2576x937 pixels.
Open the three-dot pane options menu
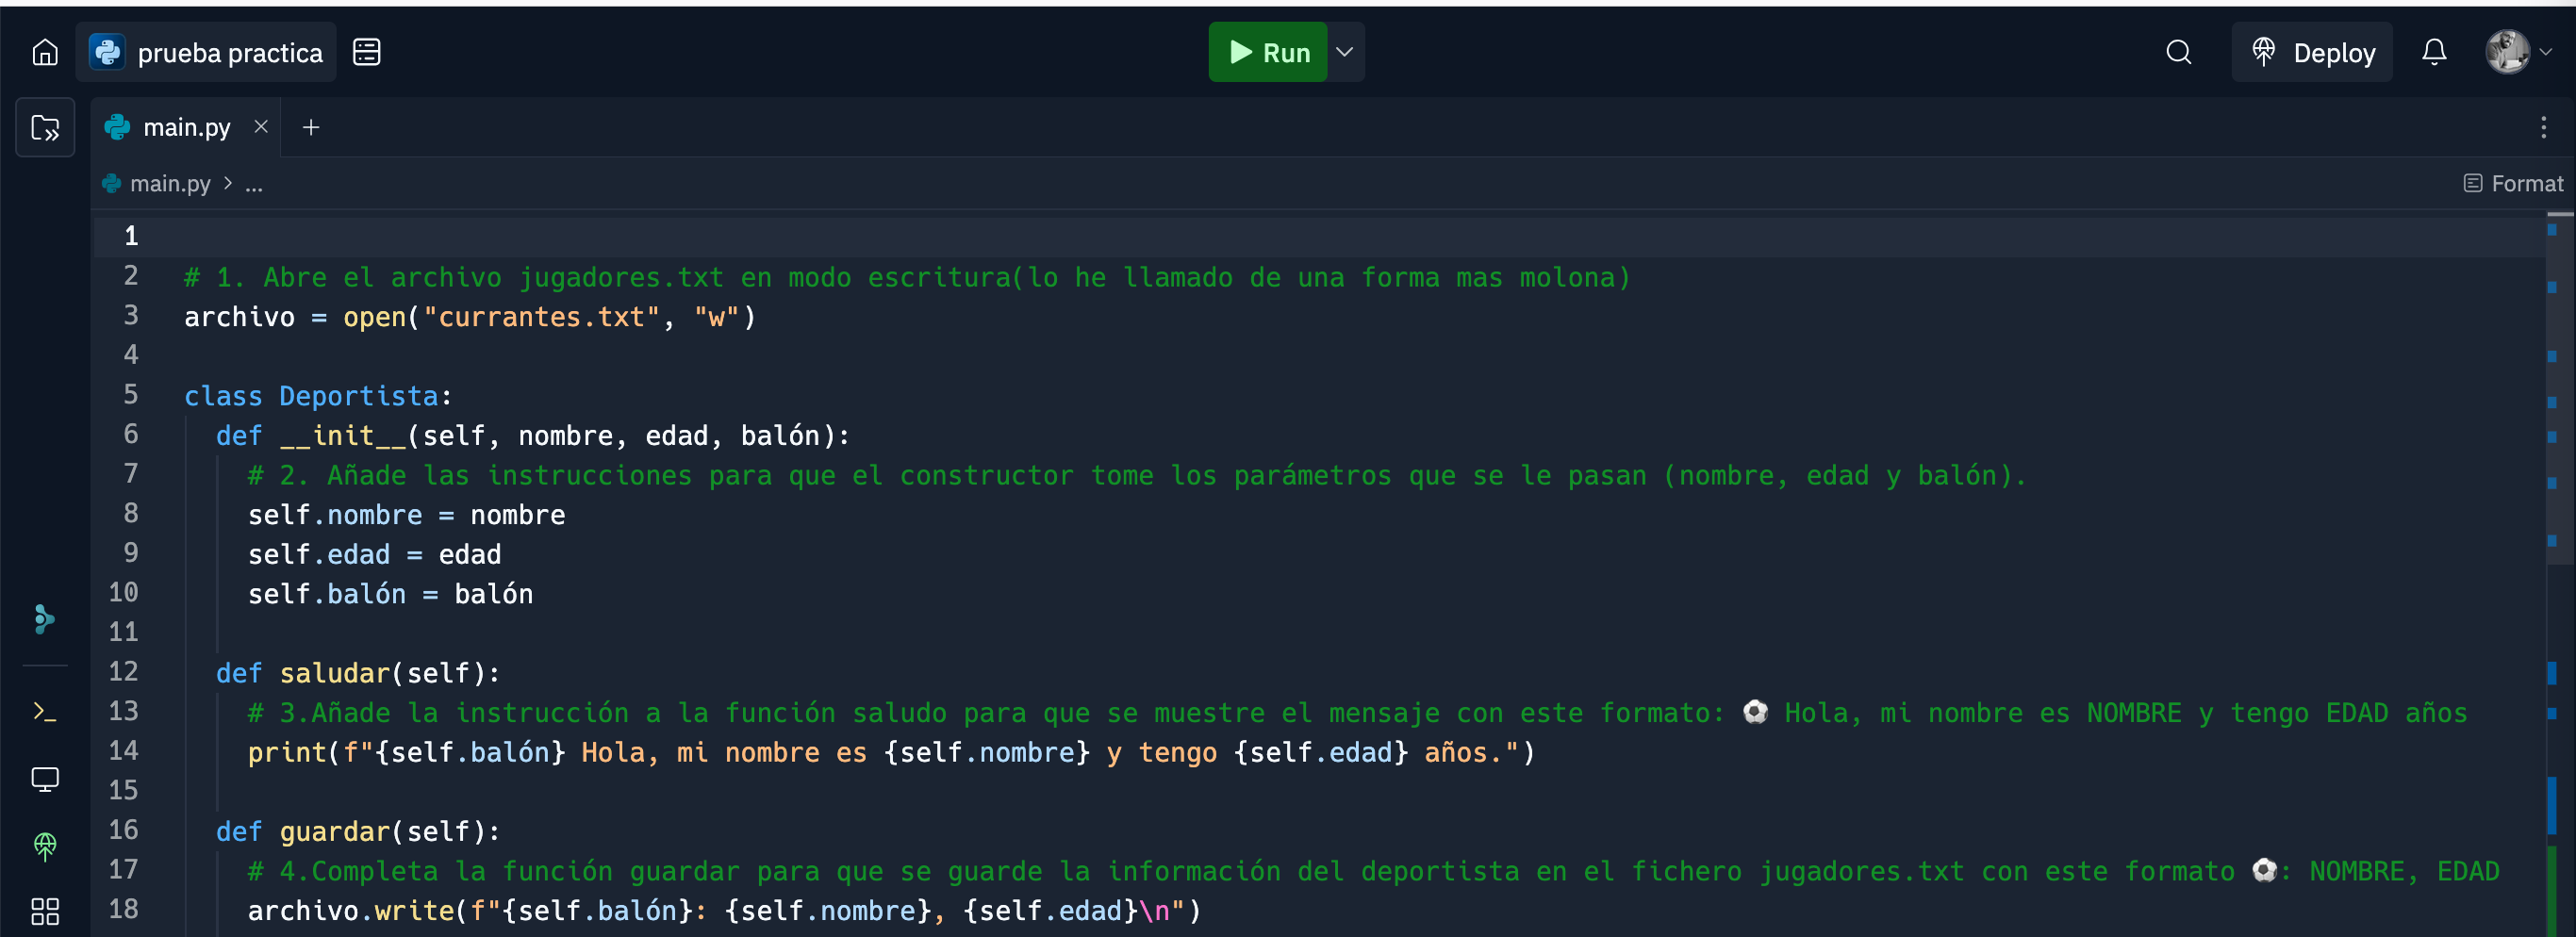pyautogui.click(x=2543, y=128)
